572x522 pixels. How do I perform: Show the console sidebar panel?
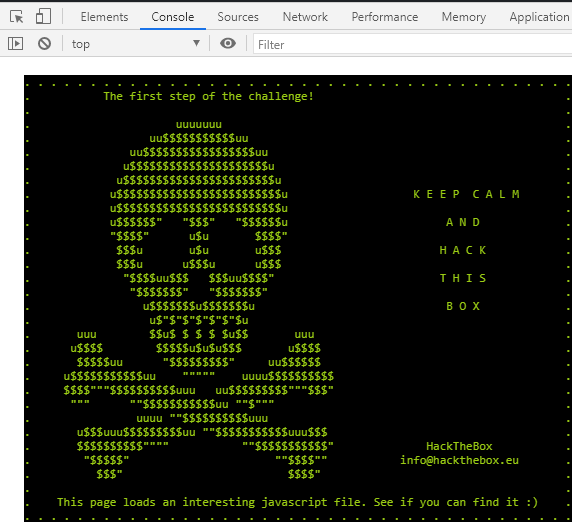pos(16,44)
